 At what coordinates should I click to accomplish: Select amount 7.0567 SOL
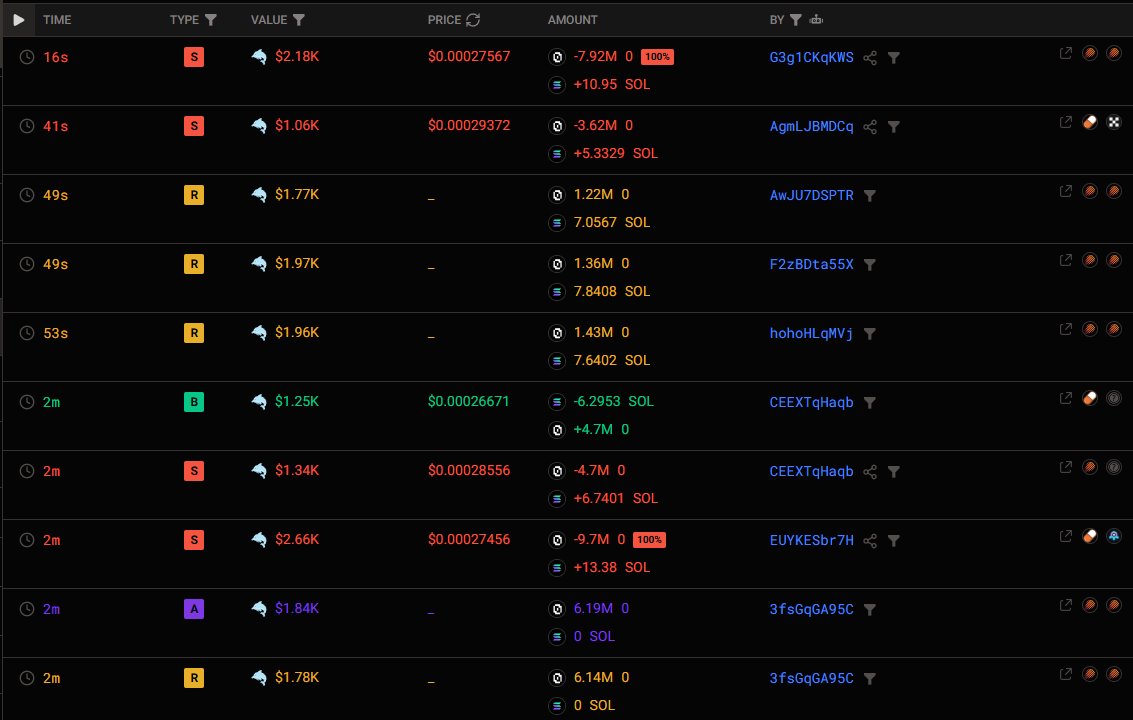[x=612, y=223]
